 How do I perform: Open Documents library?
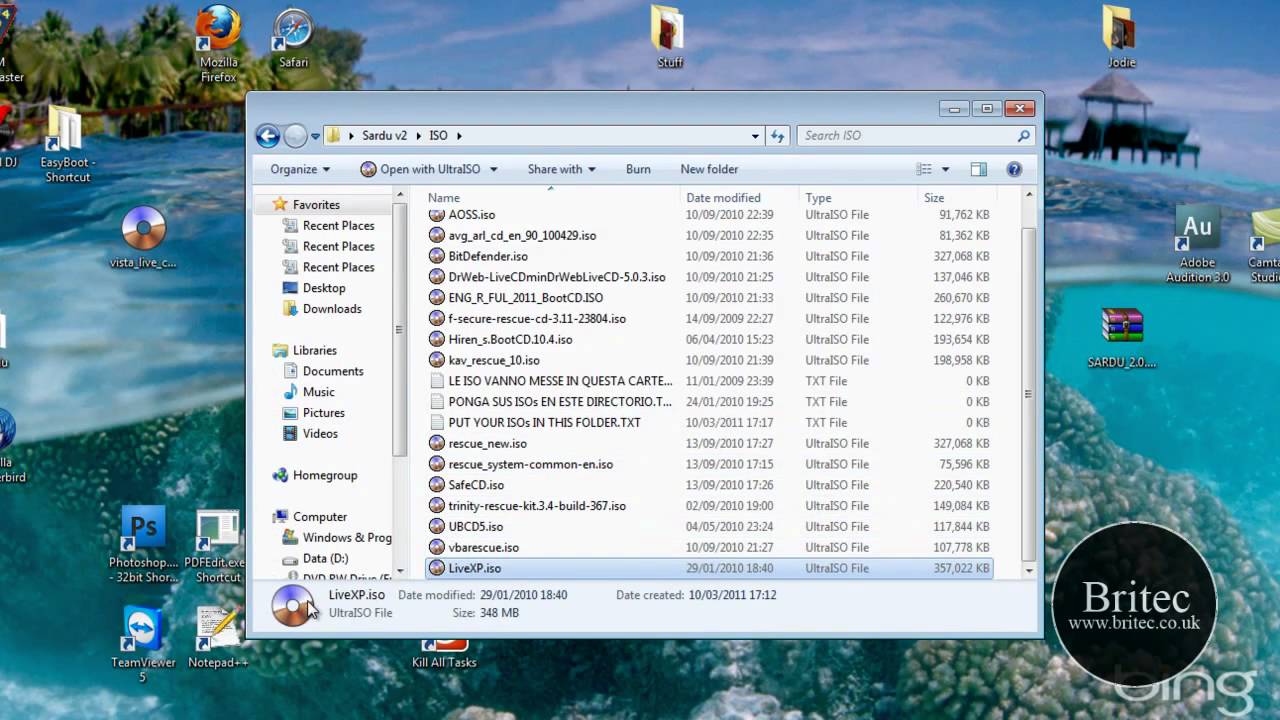(332, 371)
